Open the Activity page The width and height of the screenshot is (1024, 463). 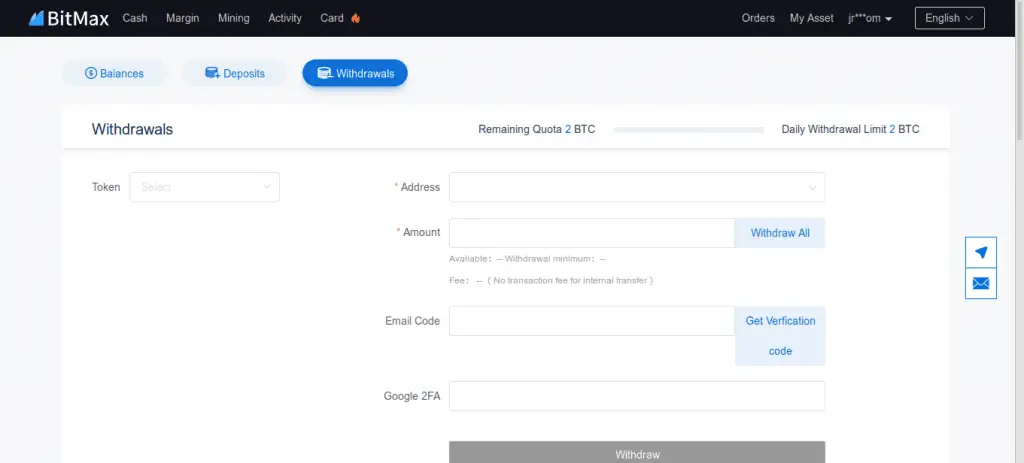coord(285,18)
